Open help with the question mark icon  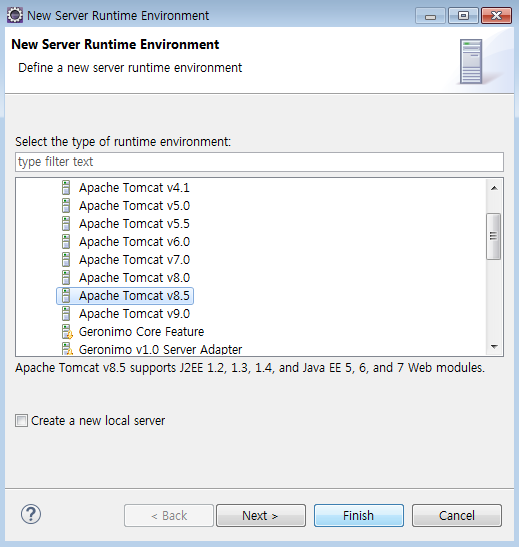[31, 514]
